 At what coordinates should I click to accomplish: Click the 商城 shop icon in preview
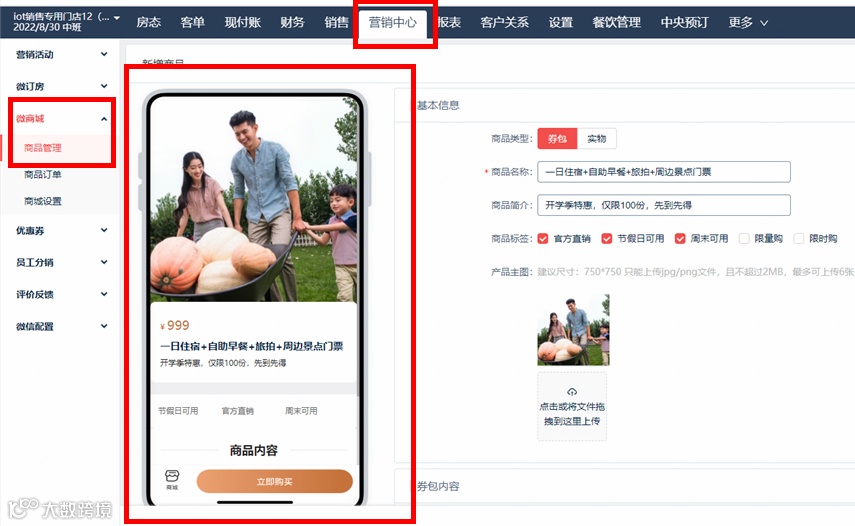point(172,479)
